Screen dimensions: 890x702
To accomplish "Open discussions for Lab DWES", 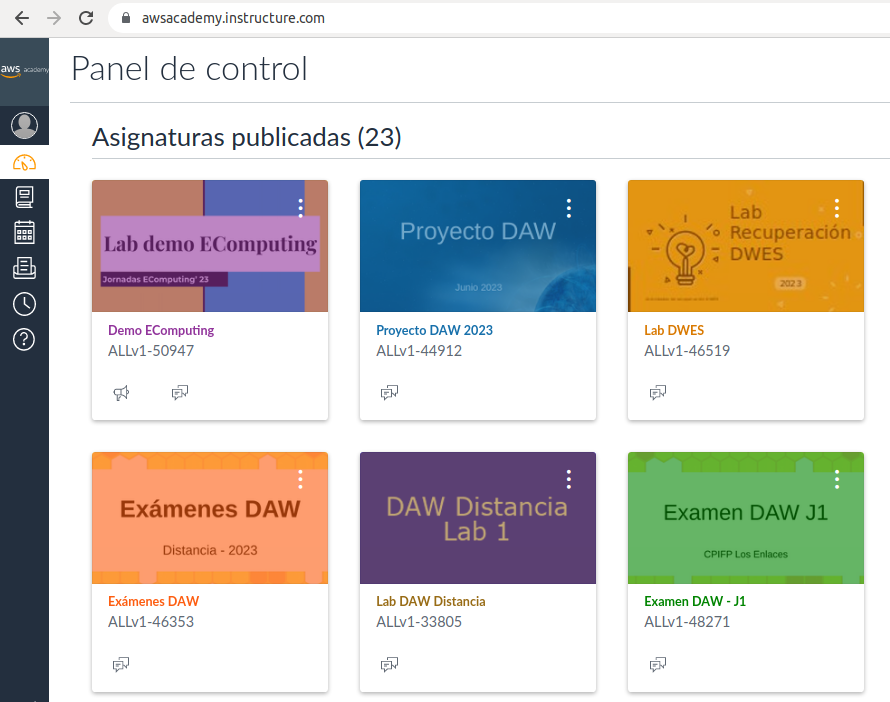I will [657, 392].
